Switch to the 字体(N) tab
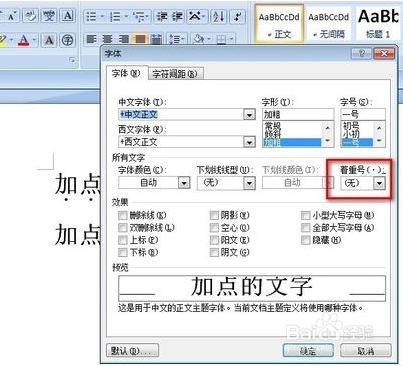The height and width of the screenshot is (366, 403). (126, 73)
